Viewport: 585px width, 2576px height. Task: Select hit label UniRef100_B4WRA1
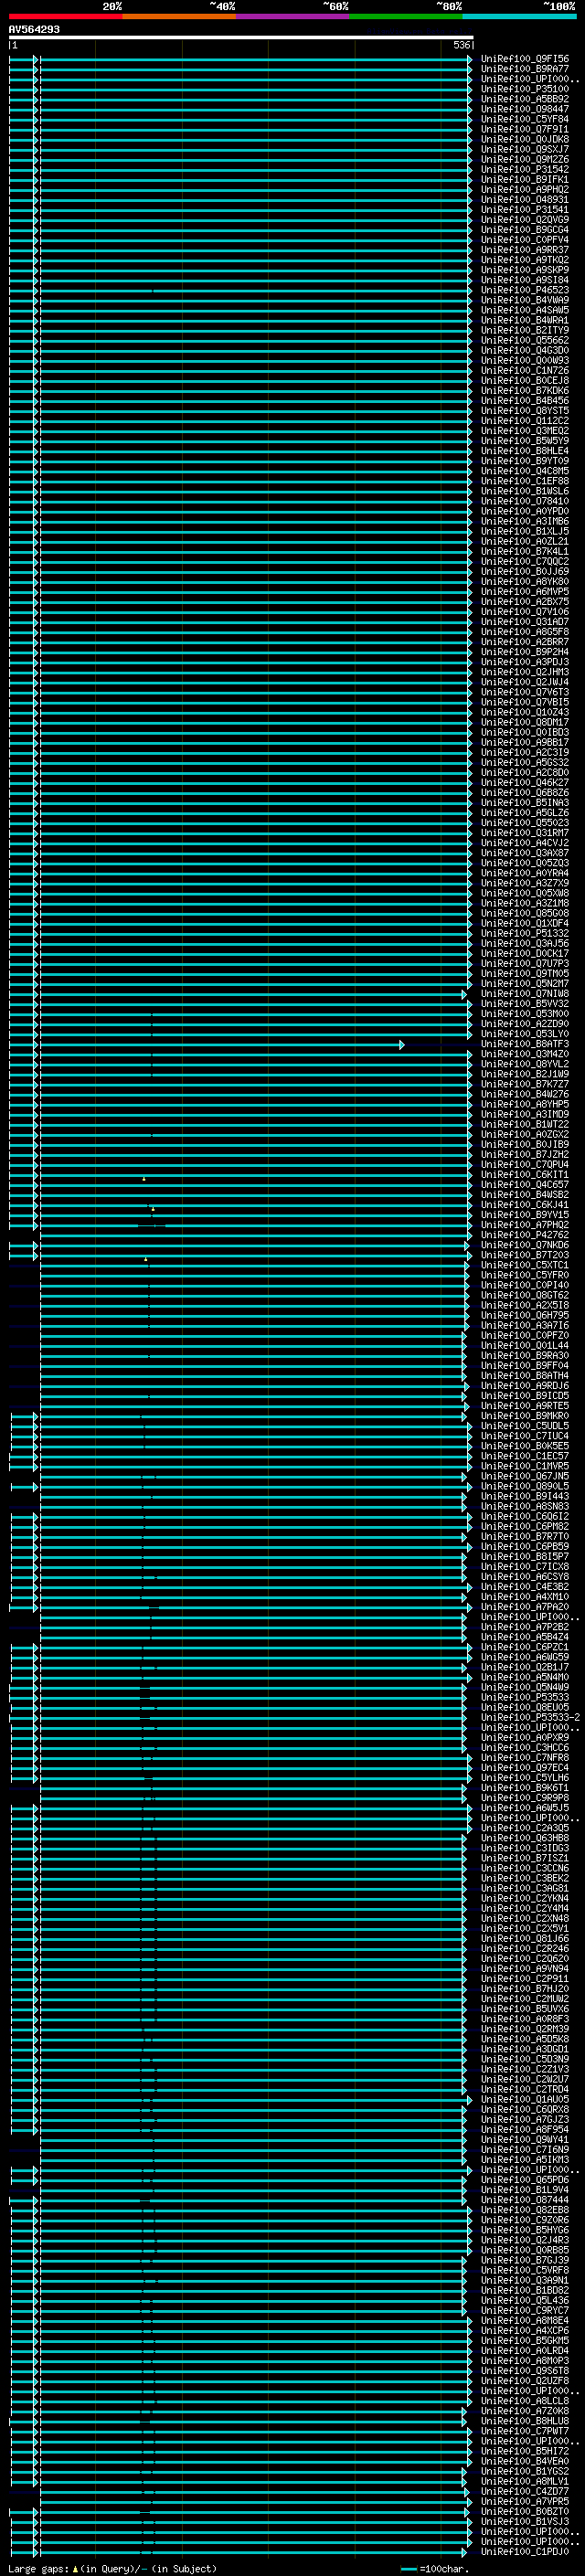(524, 320)
